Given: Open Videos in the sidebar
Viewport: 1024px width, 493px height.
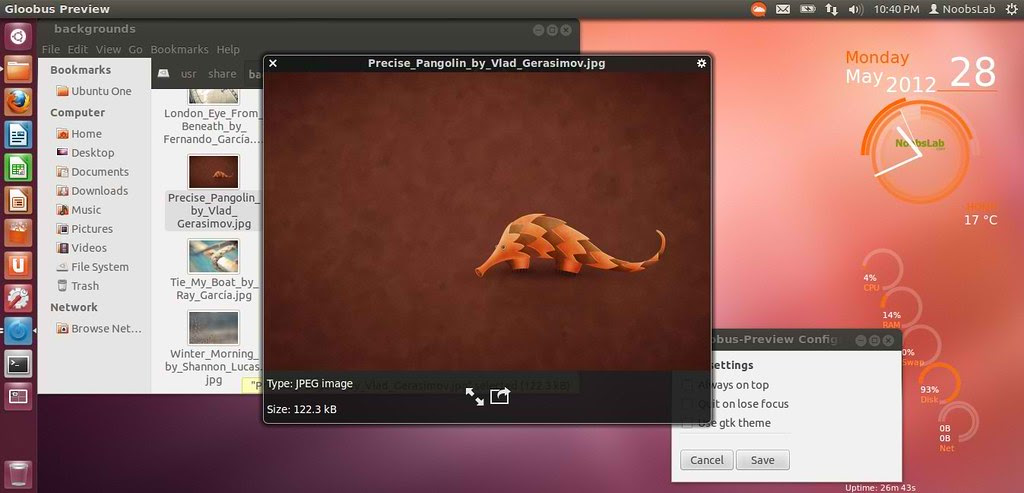Looking at the screenshot, I should [x=82, y=247].
